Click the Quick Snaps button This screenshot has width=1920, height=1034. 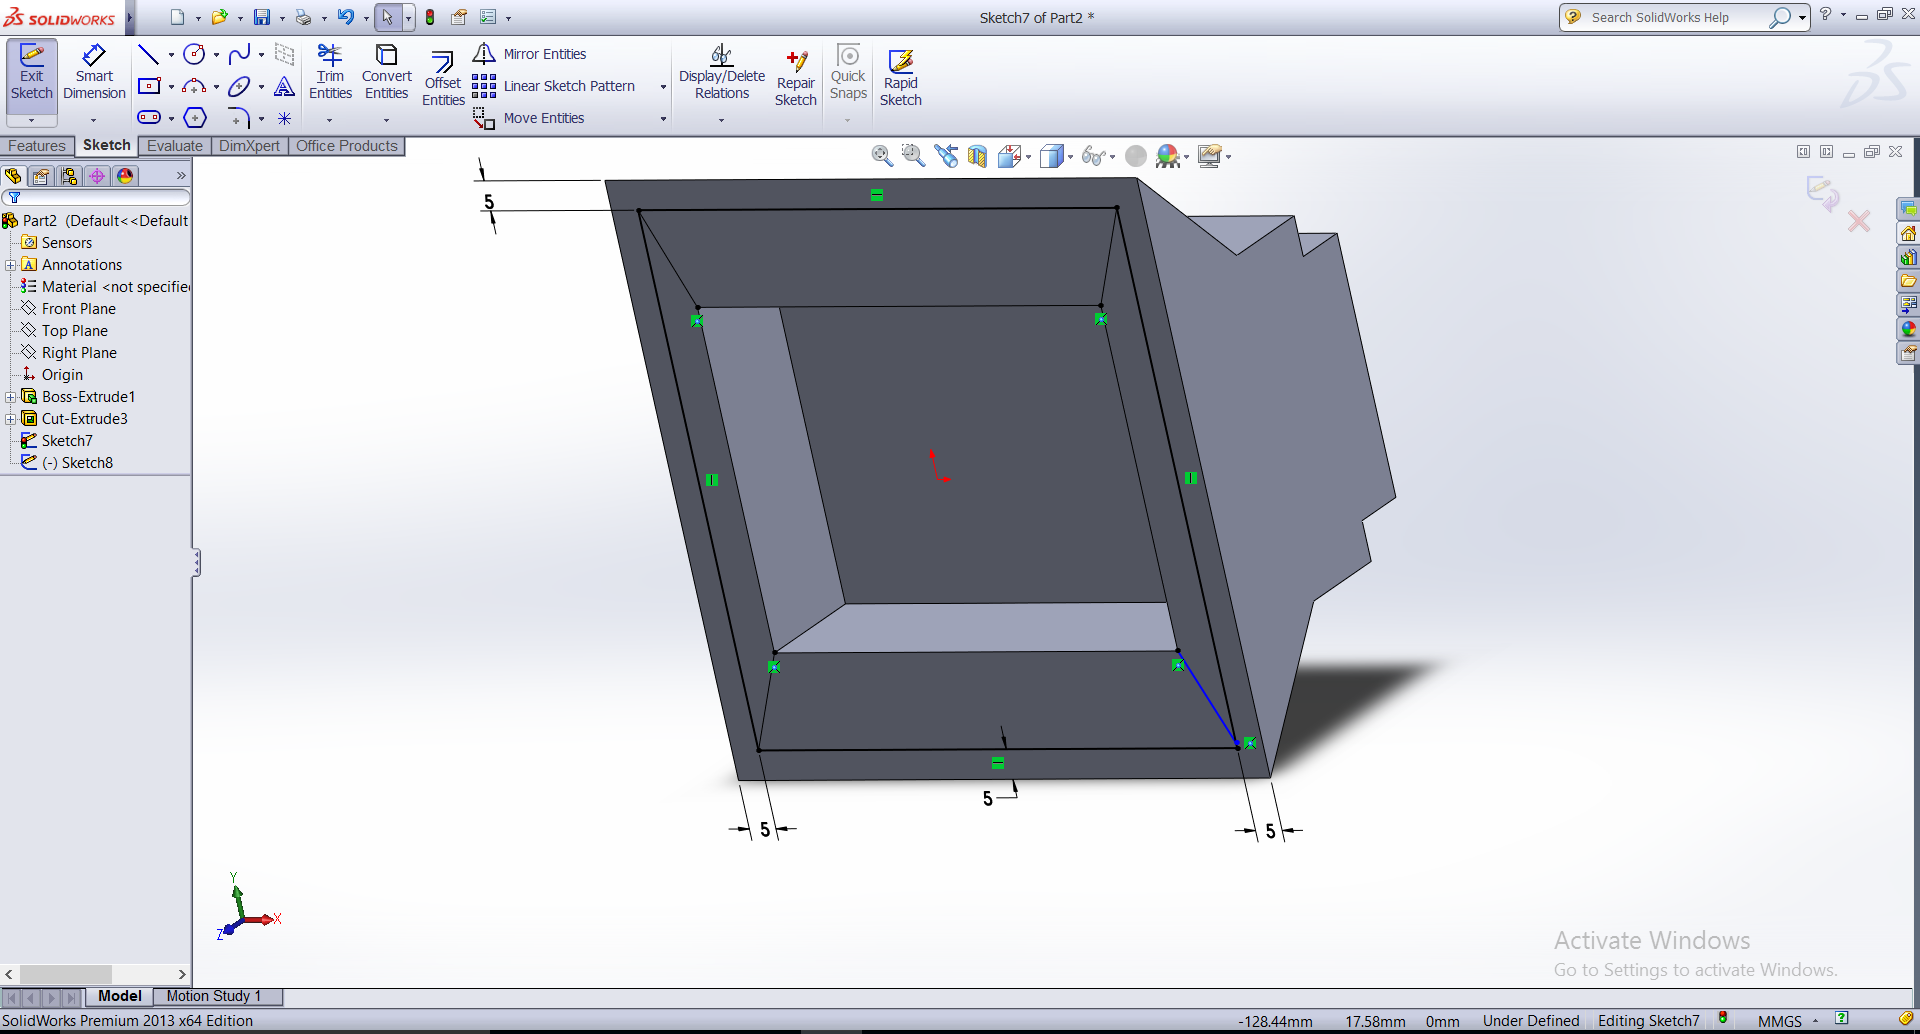[848, 72]
